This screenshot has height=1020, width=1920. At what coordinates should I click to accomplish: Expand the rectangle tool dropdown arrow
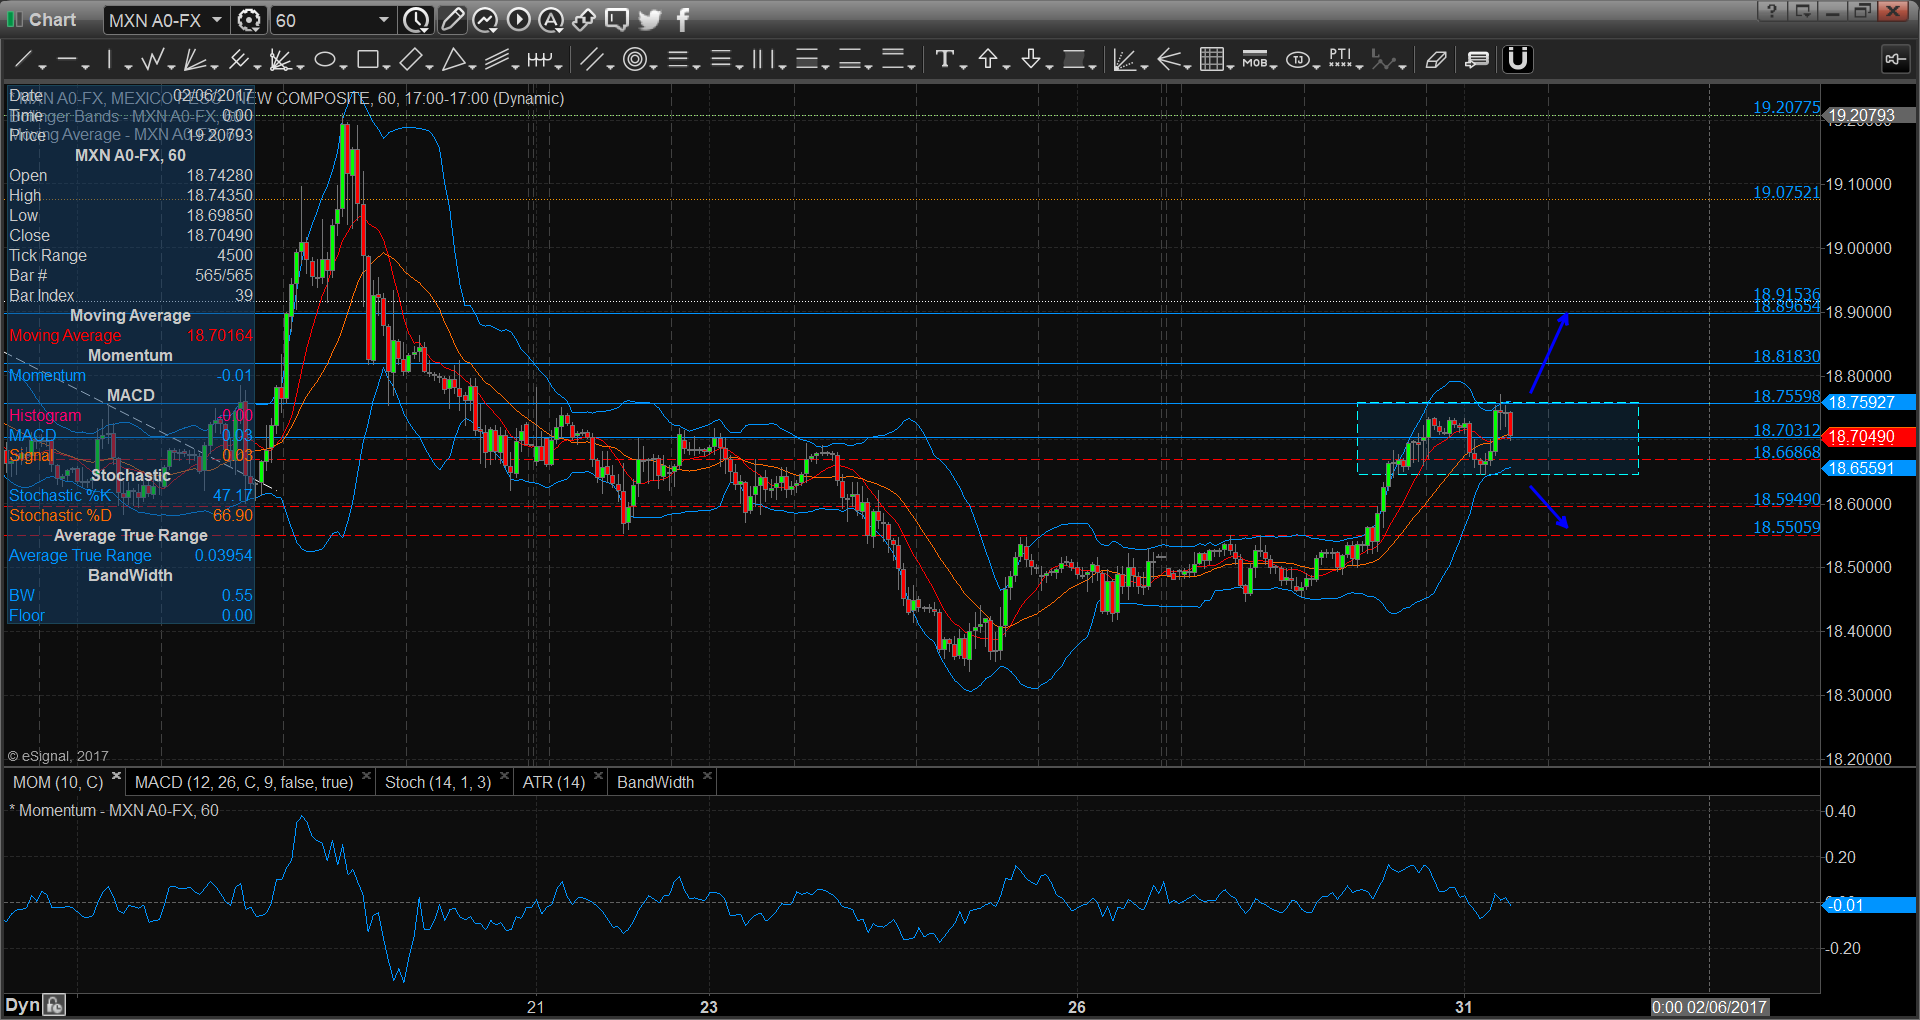coord(386,66)
